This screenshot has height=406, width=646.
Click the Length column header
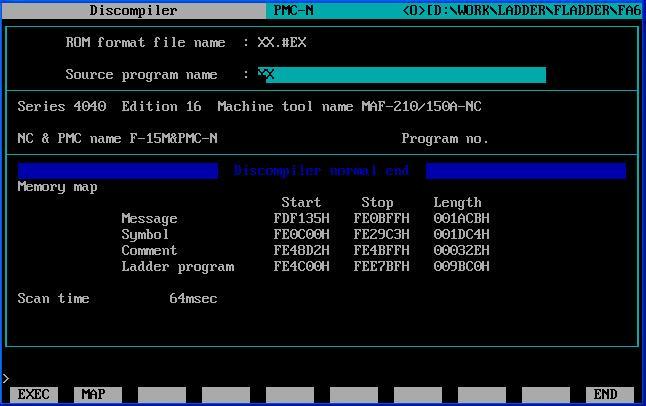pyautogui.click(x=457, y=203)
